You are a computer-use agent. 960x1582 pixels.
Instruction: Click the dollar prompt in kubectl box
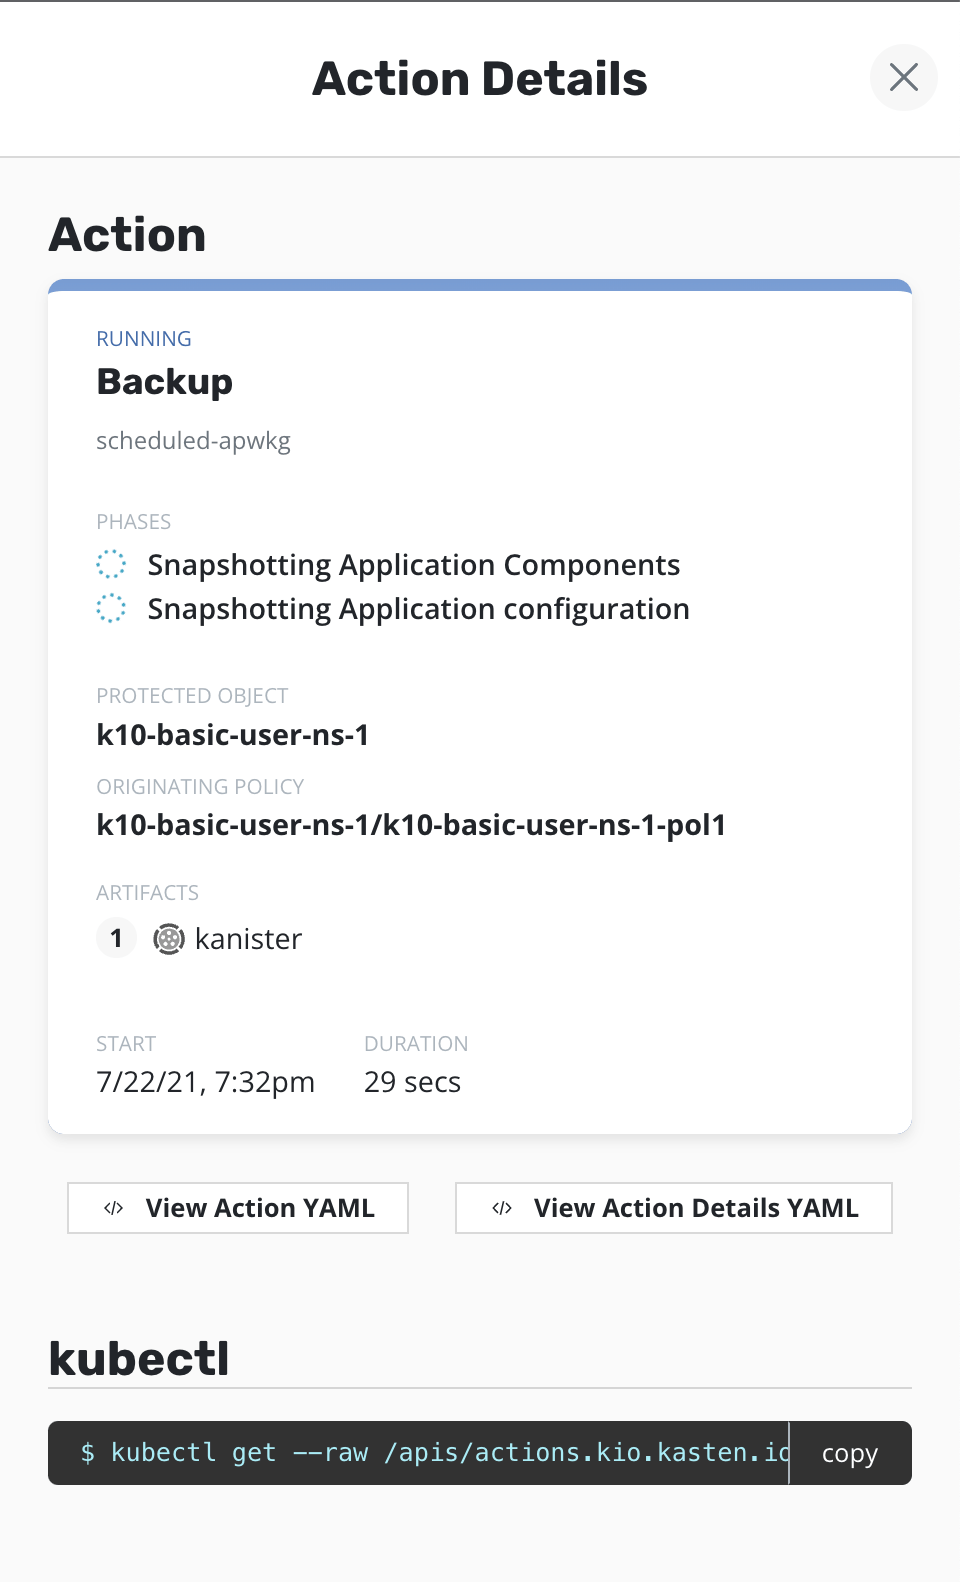click(88, 1453)
